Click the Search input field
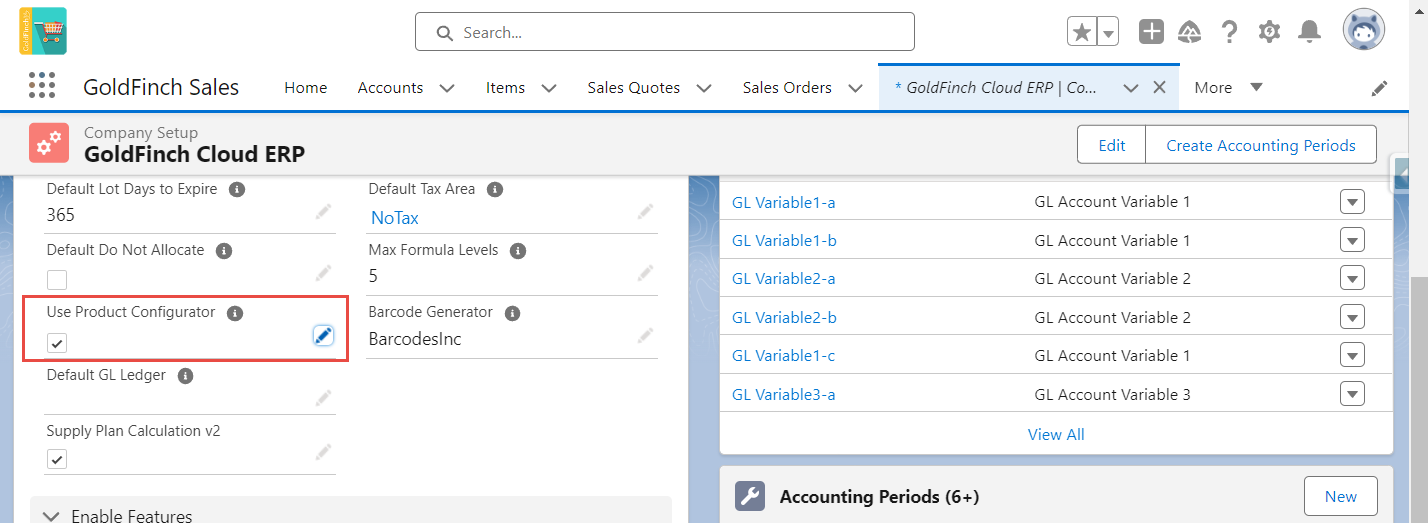Screen dimensions: 1428x523 pos(665,32)
